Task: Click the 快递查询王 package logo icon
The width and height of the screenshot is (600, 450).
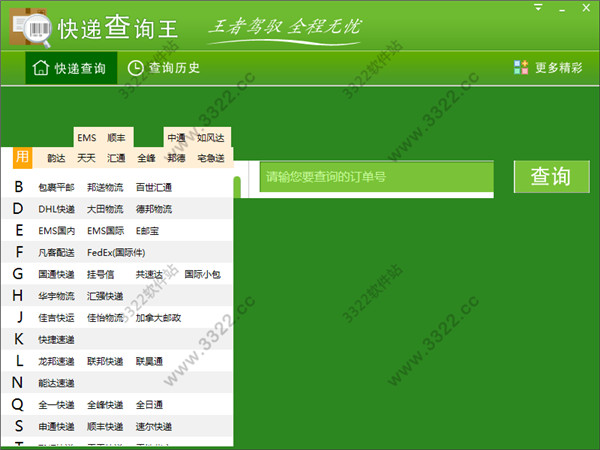Action: pos(30,28)
